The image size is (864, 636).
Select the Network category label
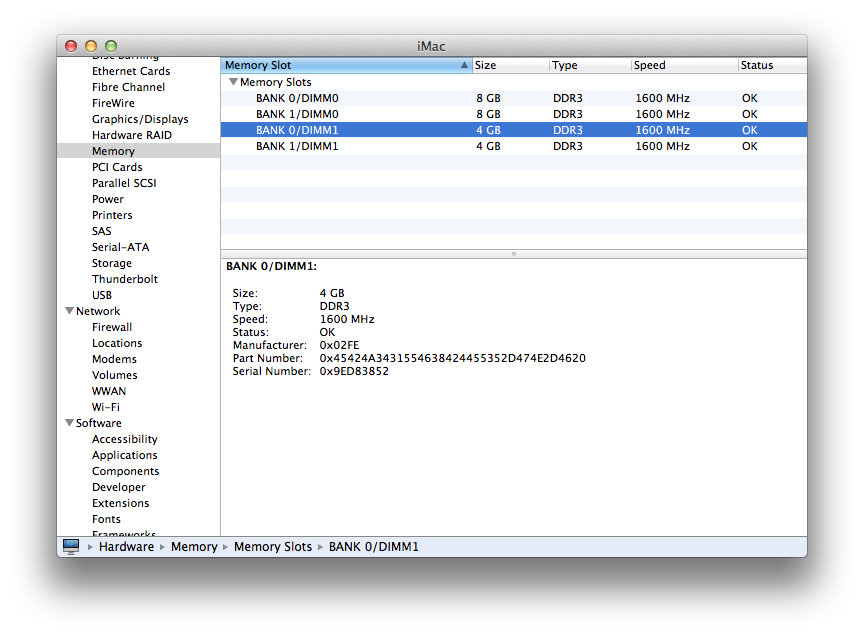(98, 311)
